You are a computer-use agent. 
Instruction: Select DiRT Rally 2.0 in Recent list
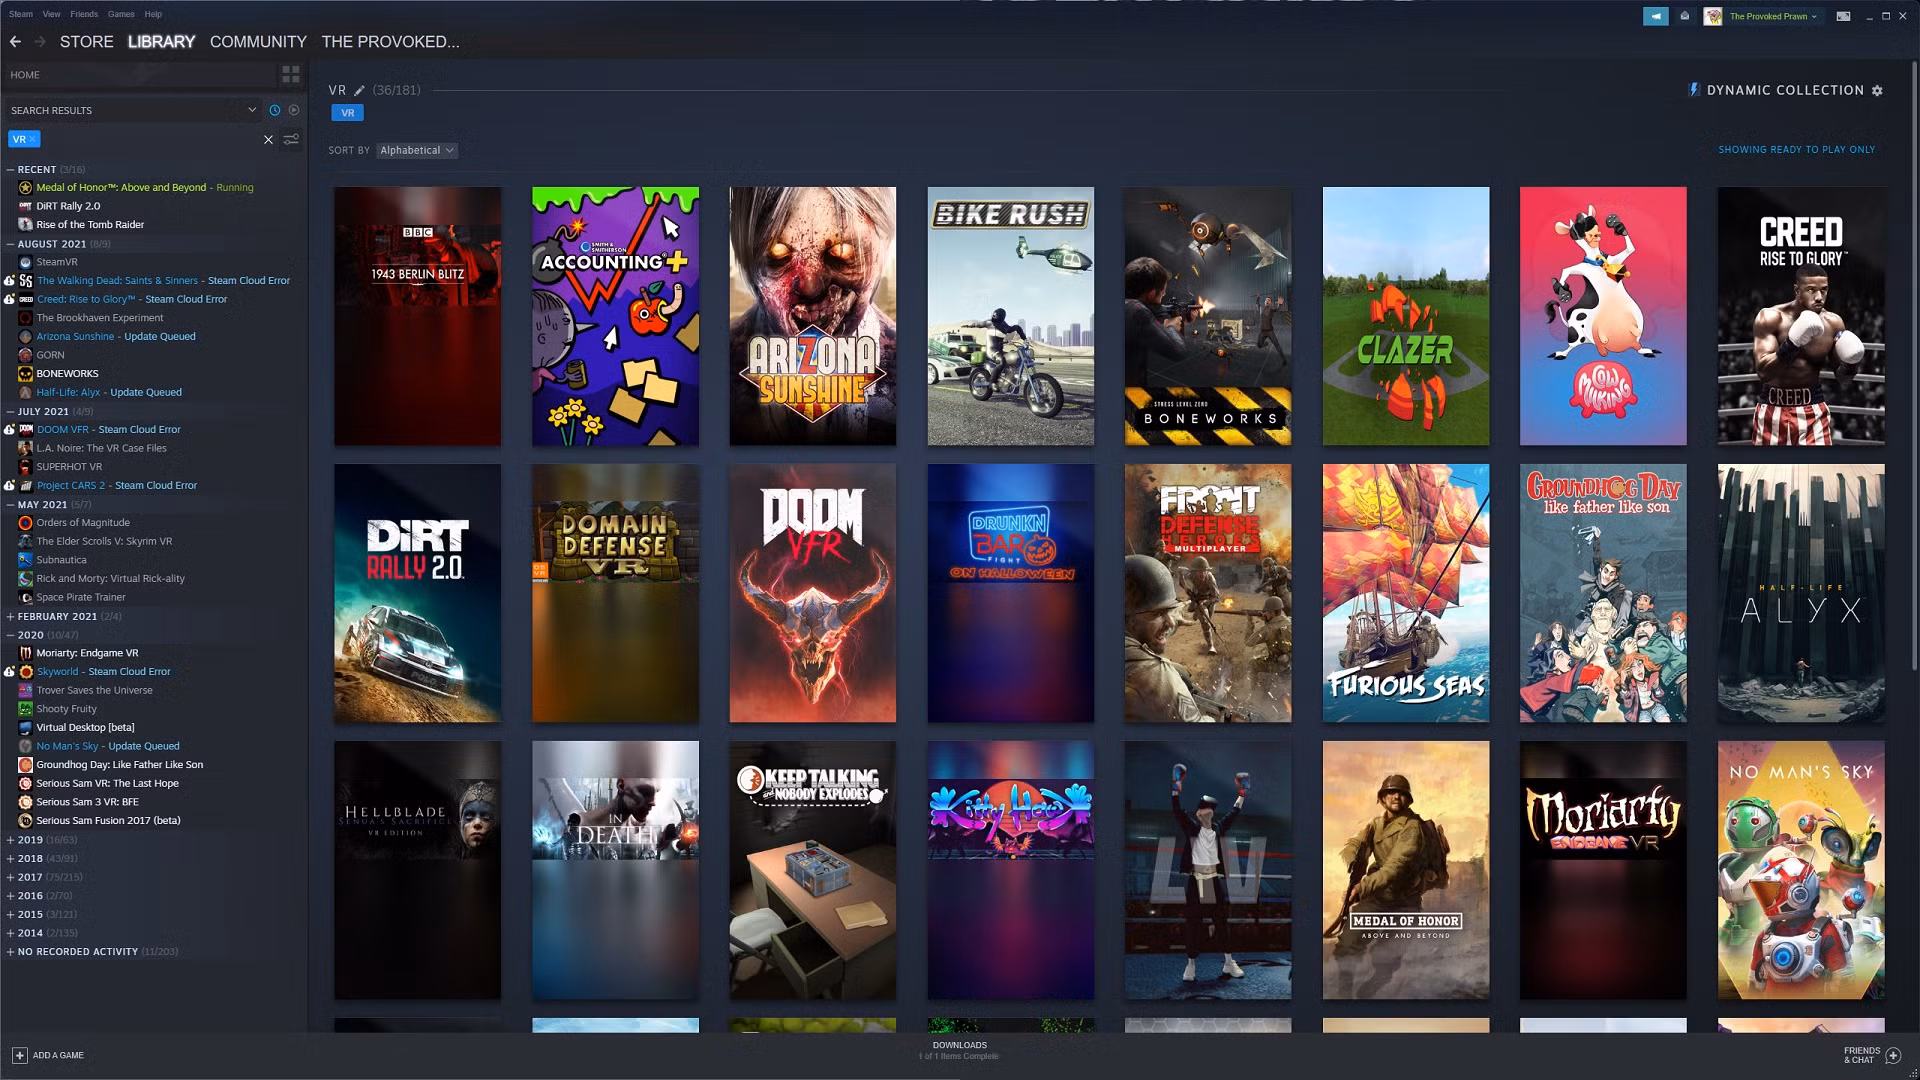[x=68, y=207]
